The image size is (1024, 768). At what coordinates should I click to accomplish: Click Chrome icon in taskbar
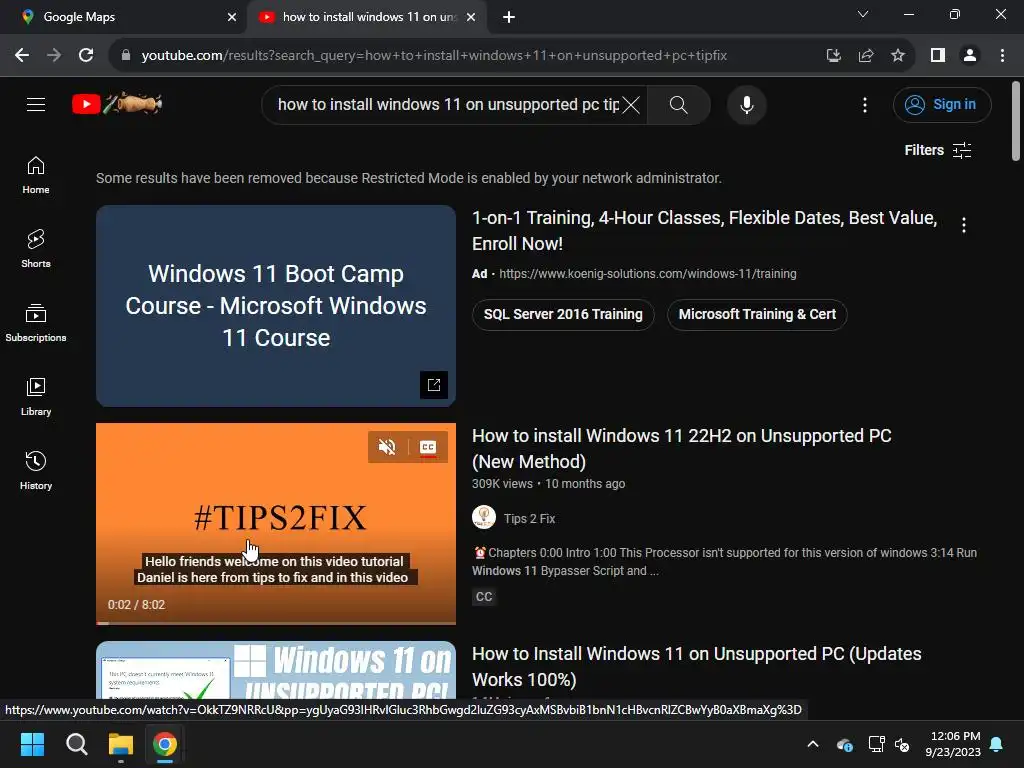pos(165,744)
